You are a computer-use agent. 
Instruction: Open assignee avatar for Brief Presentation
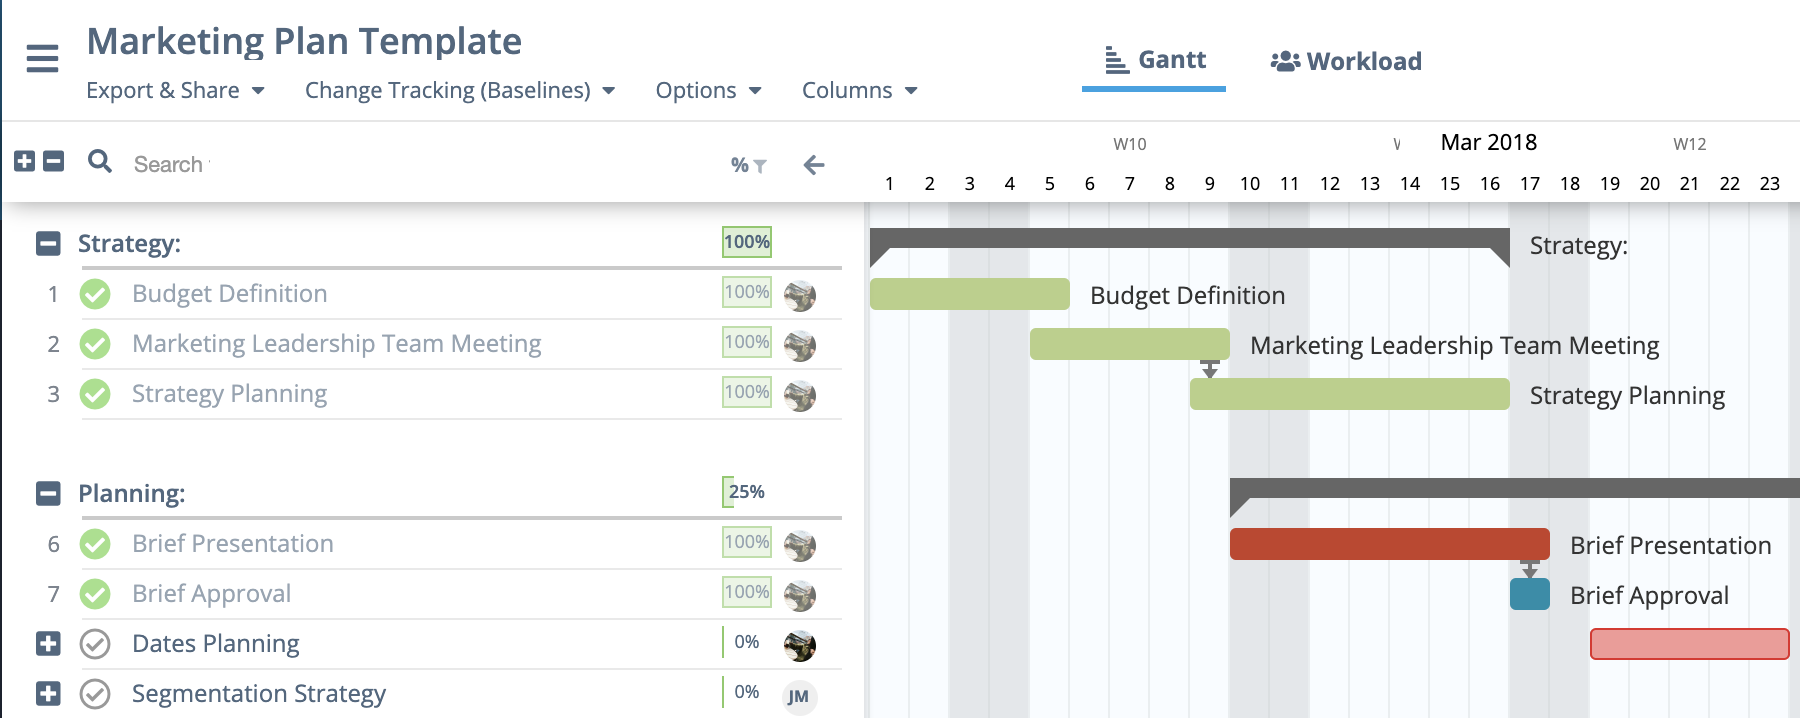tap(800, 546)
